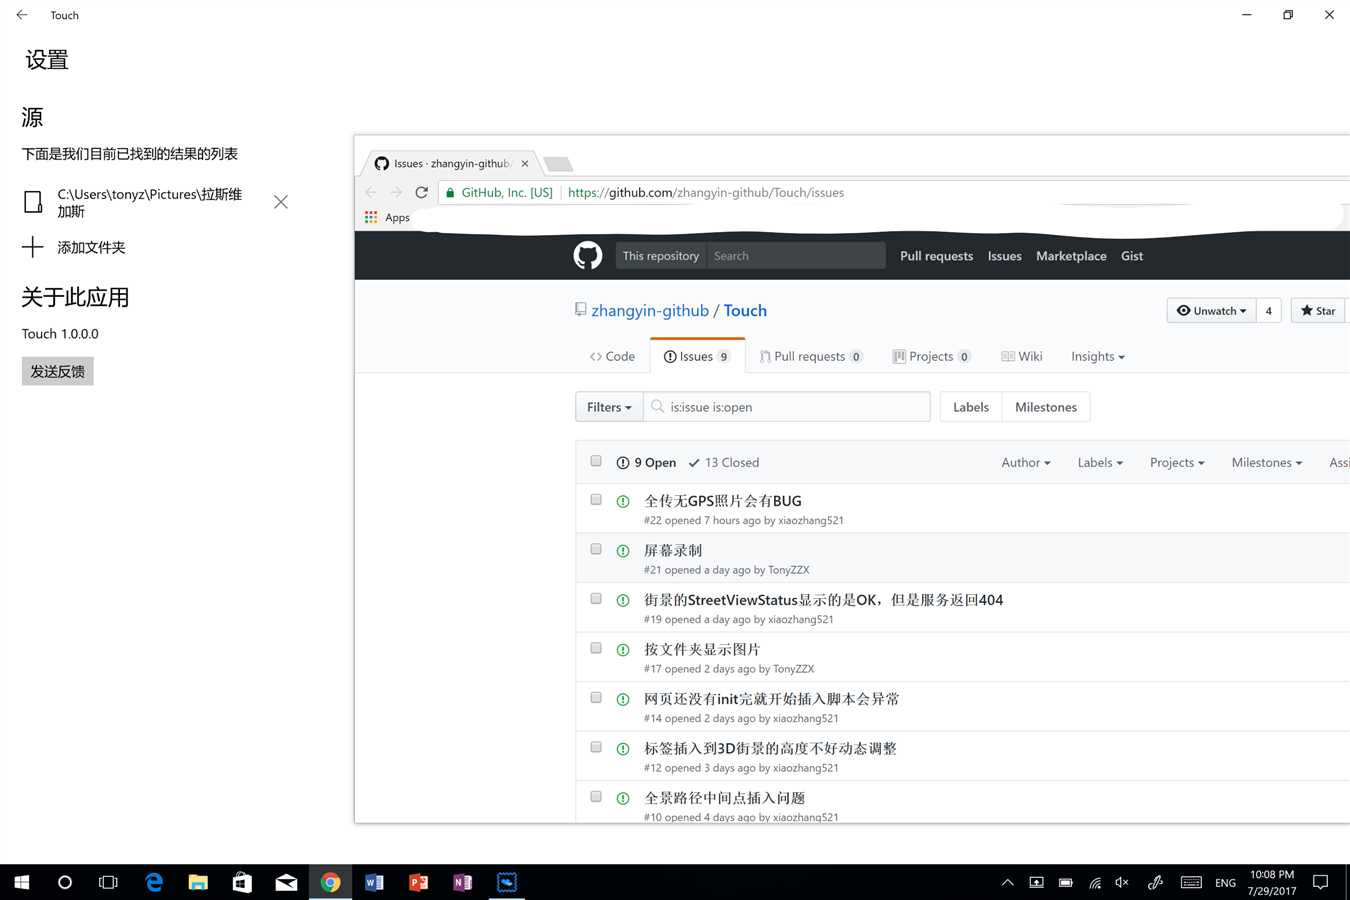Image resolution: width=1350 pixels, height=900 pixels.
Task: Go back using the Touch app back arrow
Action: (x=22, y=15)
